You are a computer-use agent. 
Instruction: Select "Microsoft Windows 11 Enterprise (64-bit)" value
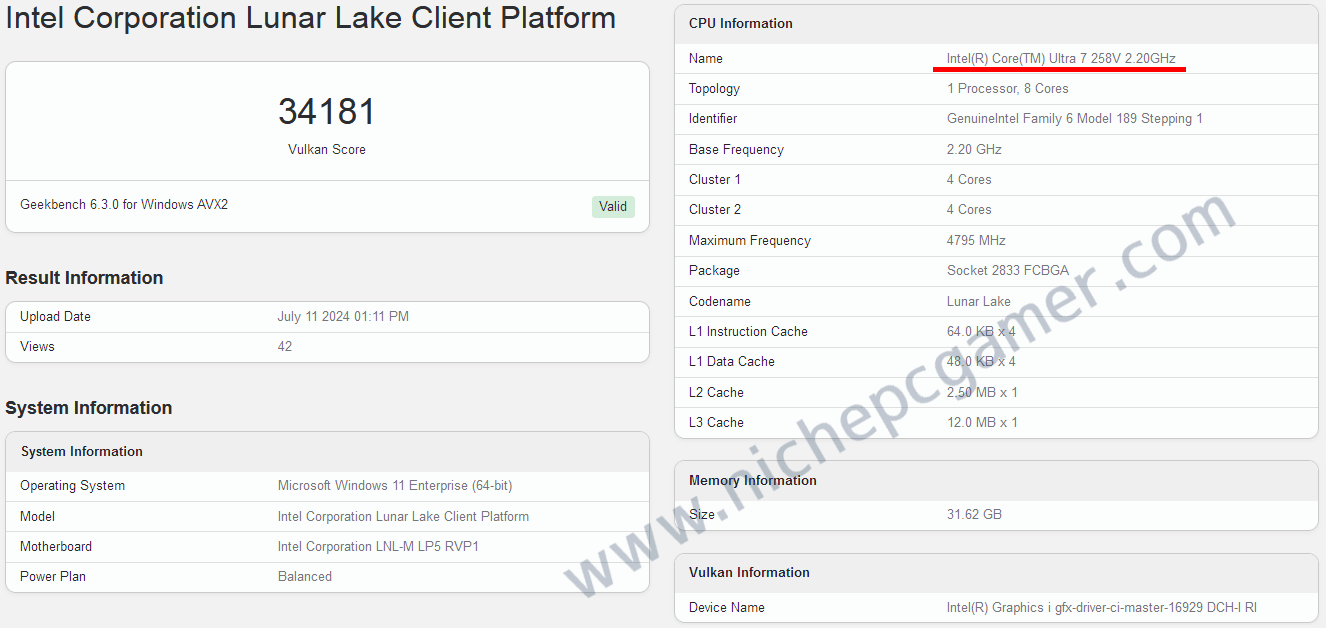395,486
